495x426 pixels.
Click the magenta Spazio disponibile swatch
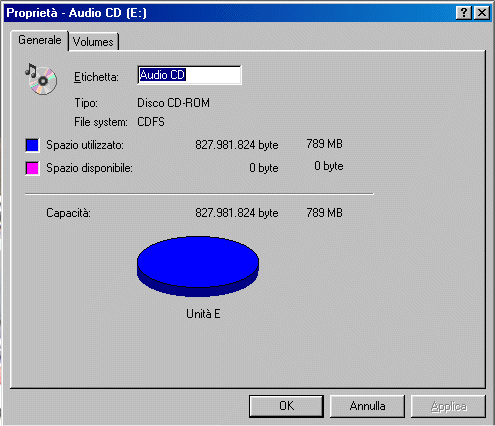(x=32, y=168)
